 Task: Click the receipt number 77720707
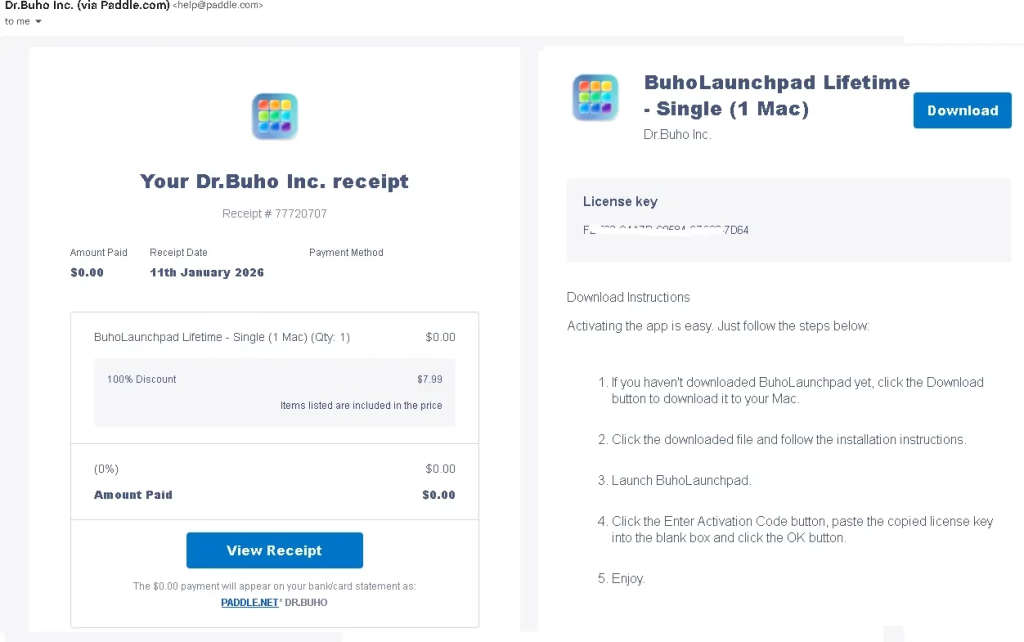tap(274, 214)
